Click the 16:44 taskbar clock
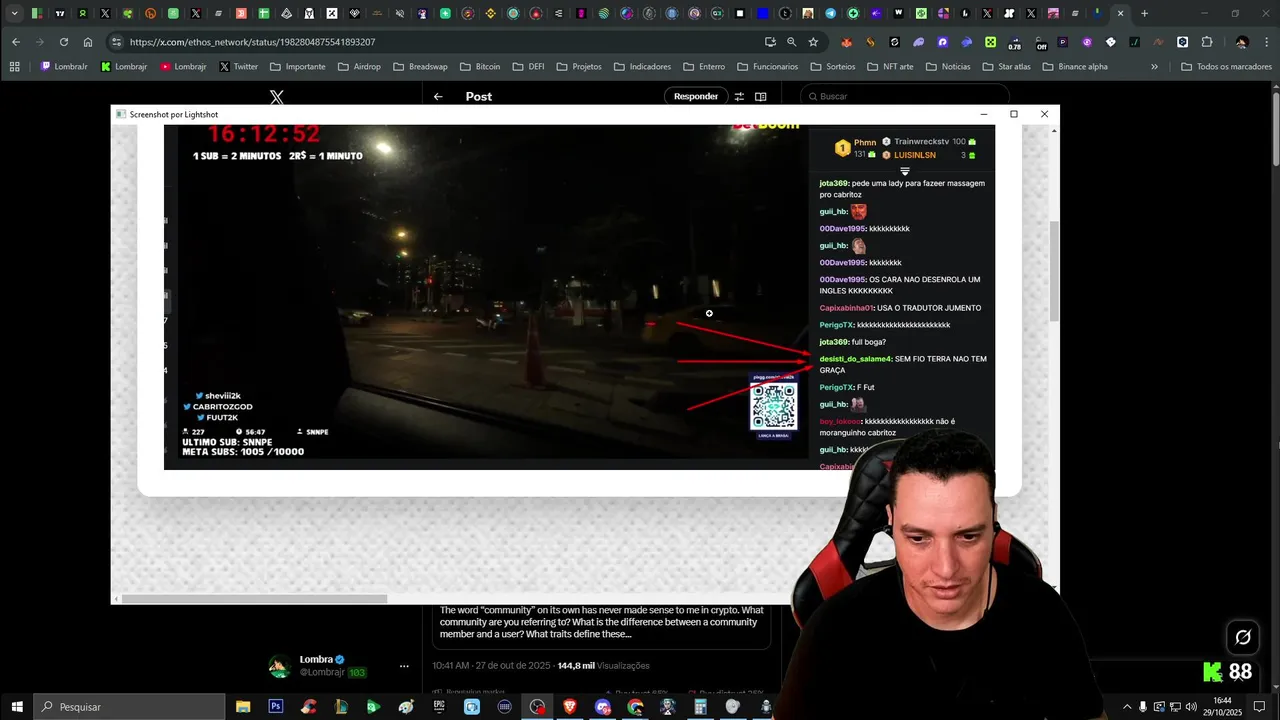Viewport: 1280px width, 720px height. click(x=1222, y=706)
